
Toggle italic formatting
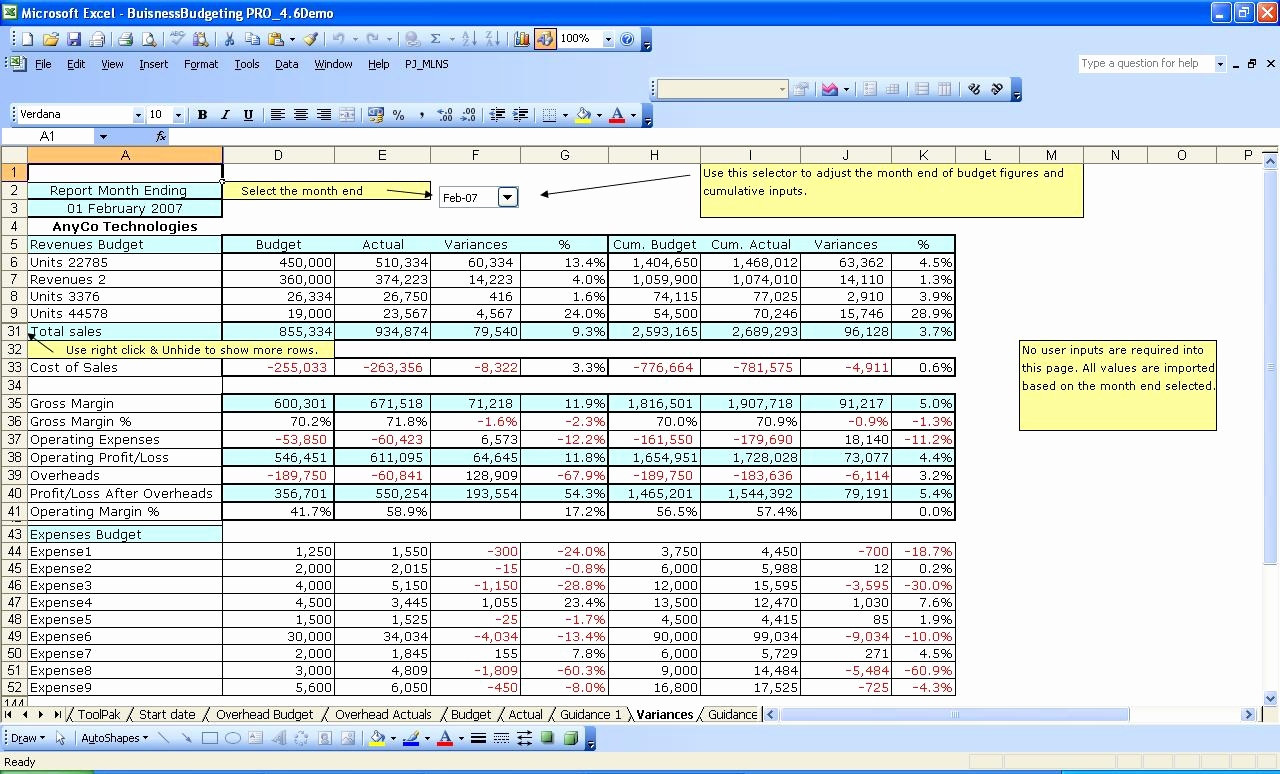pos(225,114)
